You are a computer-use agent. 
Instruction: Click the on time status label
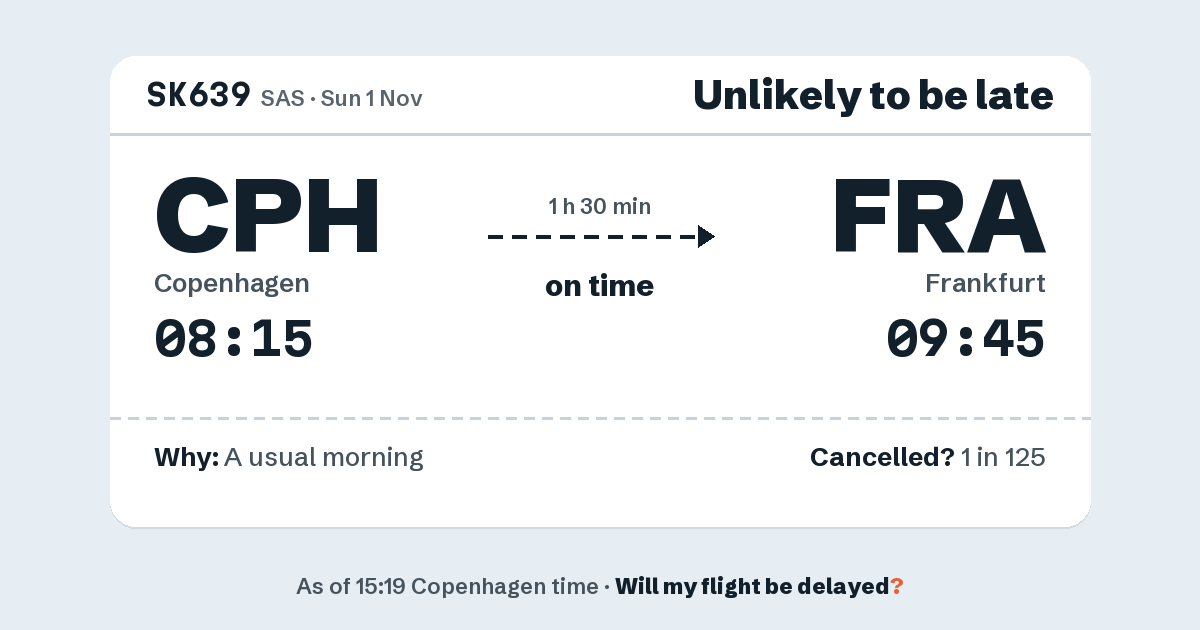click(x=600, y=286)
